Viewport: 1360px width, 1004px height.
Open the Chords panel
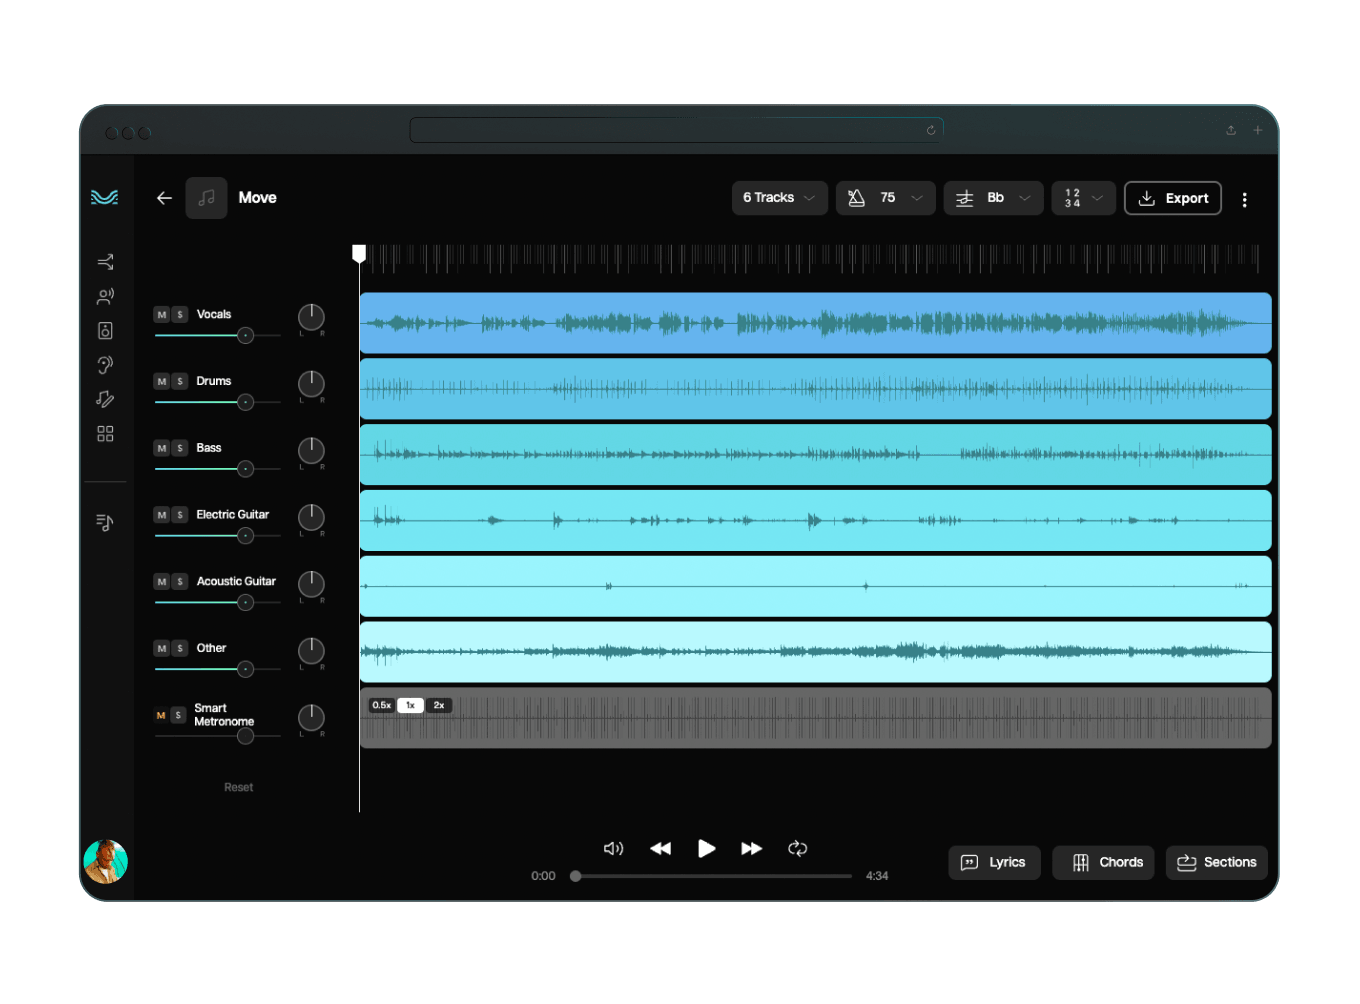point(1103,862)
